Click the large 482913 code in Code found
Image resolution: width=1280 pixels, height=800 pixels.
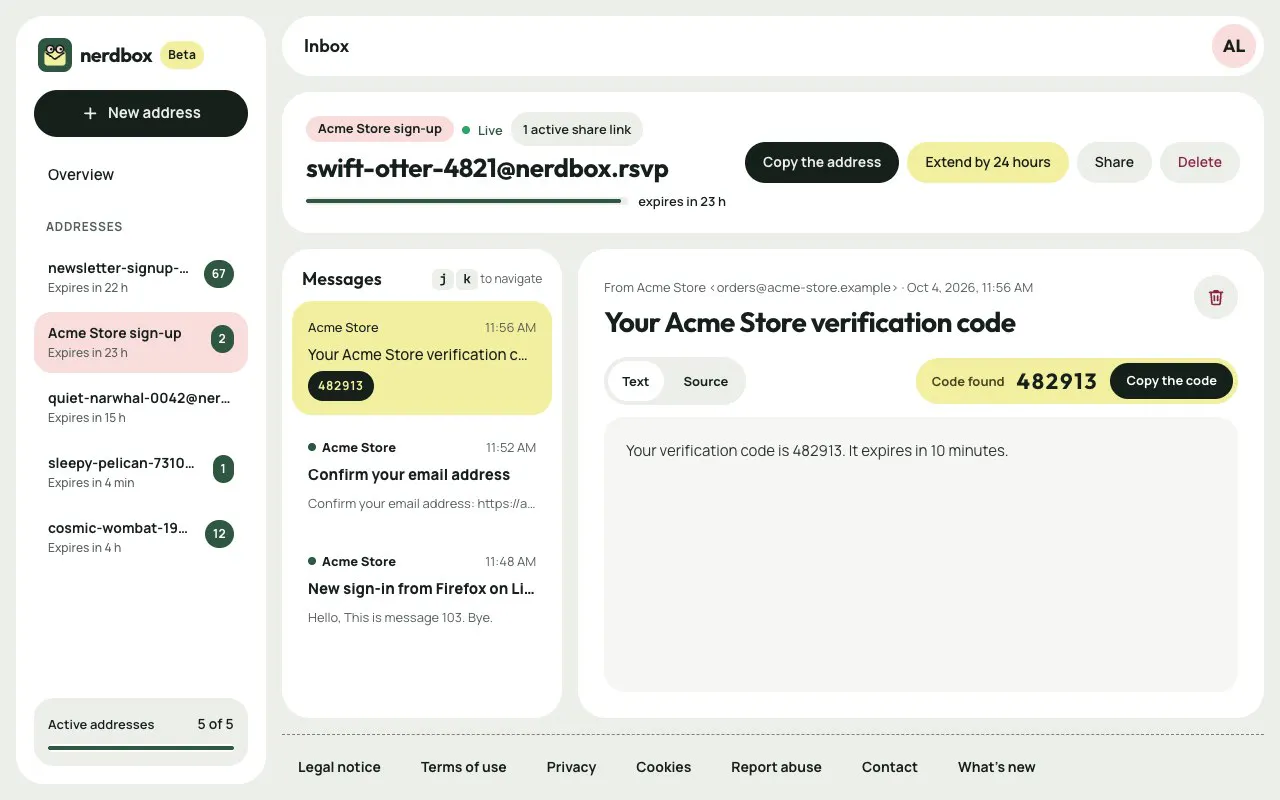click(x=1057, y=381)
